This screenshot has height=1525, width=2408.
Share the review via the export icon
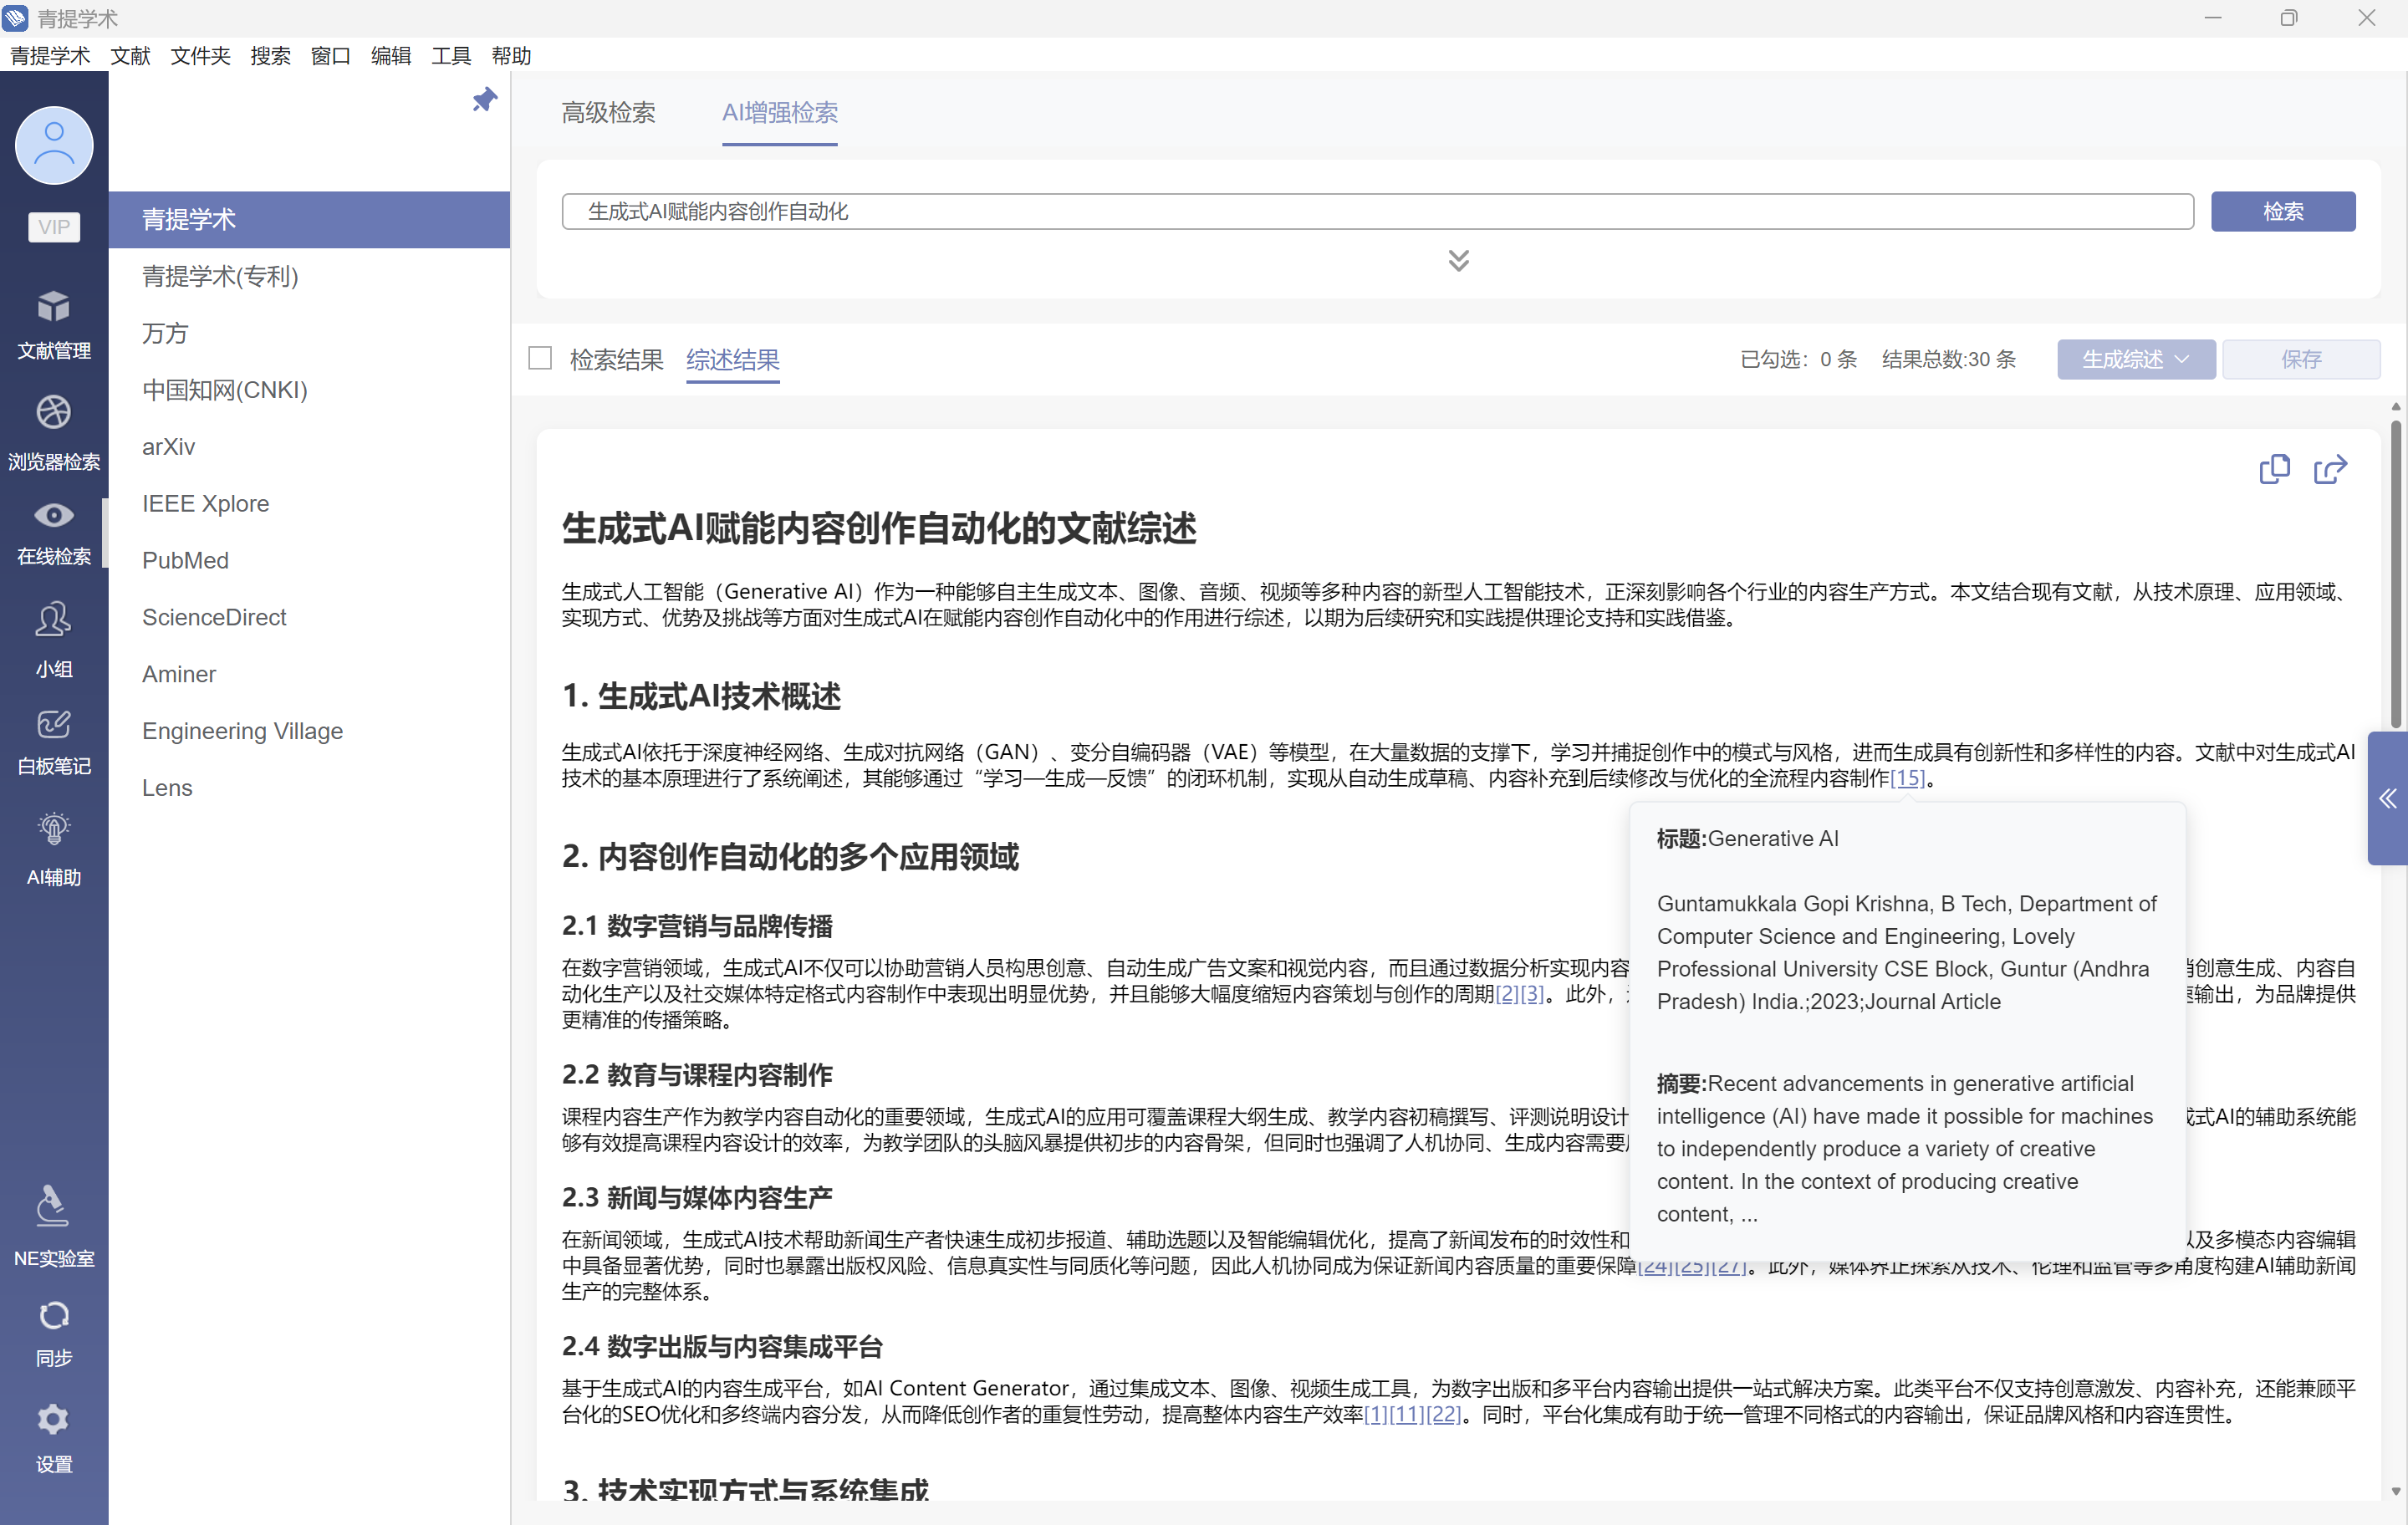point(2329,469)
